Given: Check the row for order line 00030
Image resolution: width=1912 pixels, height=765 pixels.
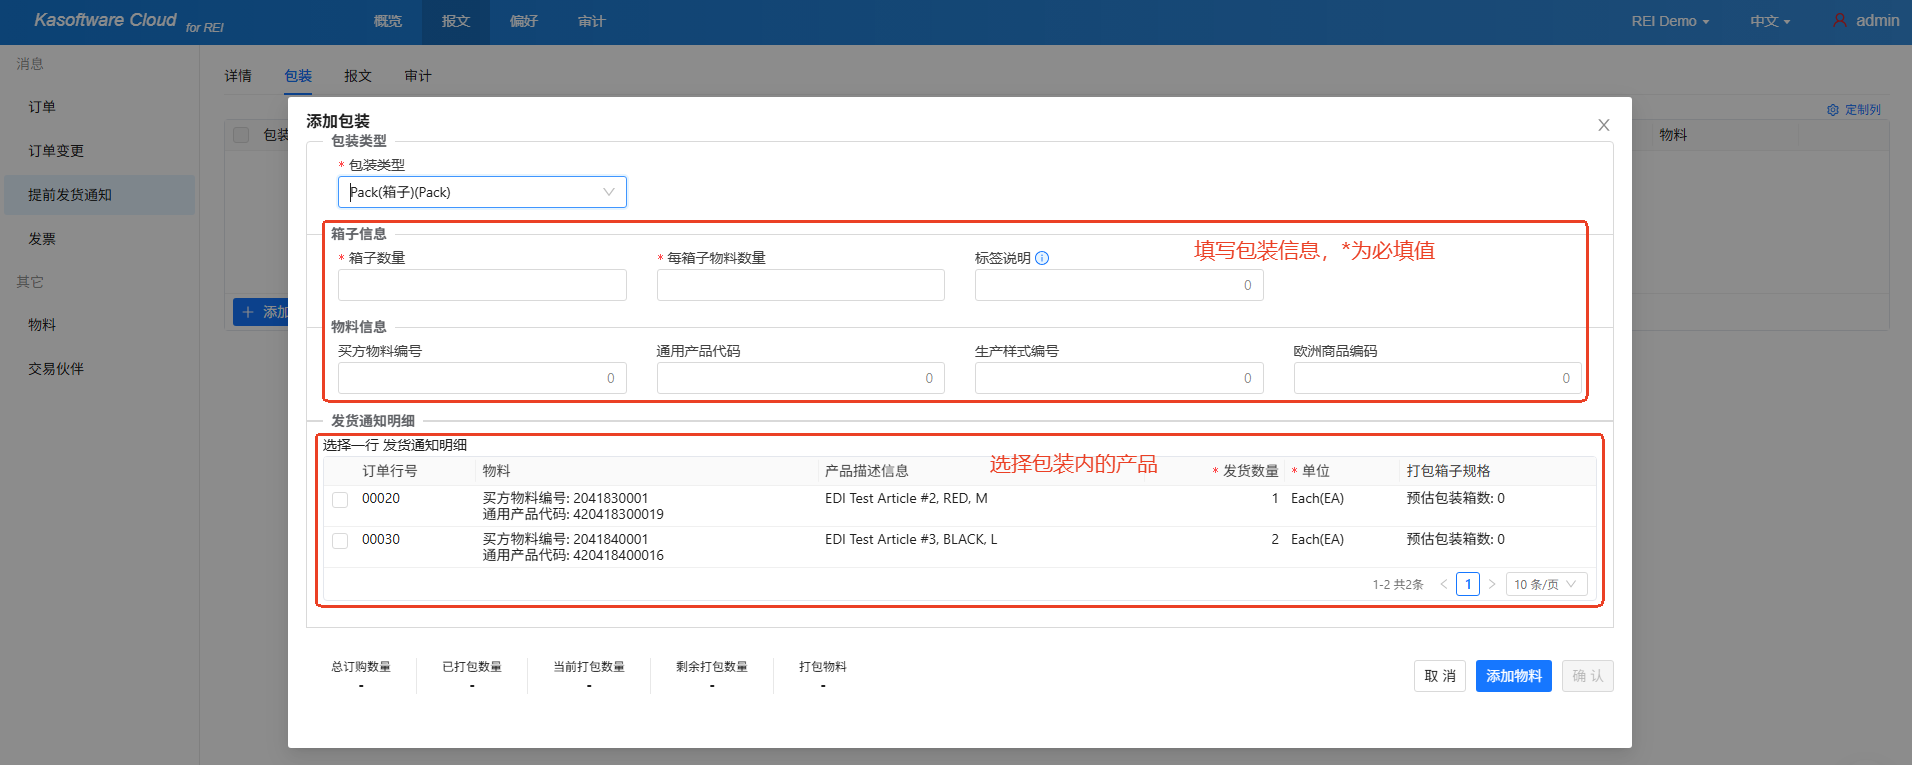Looking at the screenshot, I should 340,541.
